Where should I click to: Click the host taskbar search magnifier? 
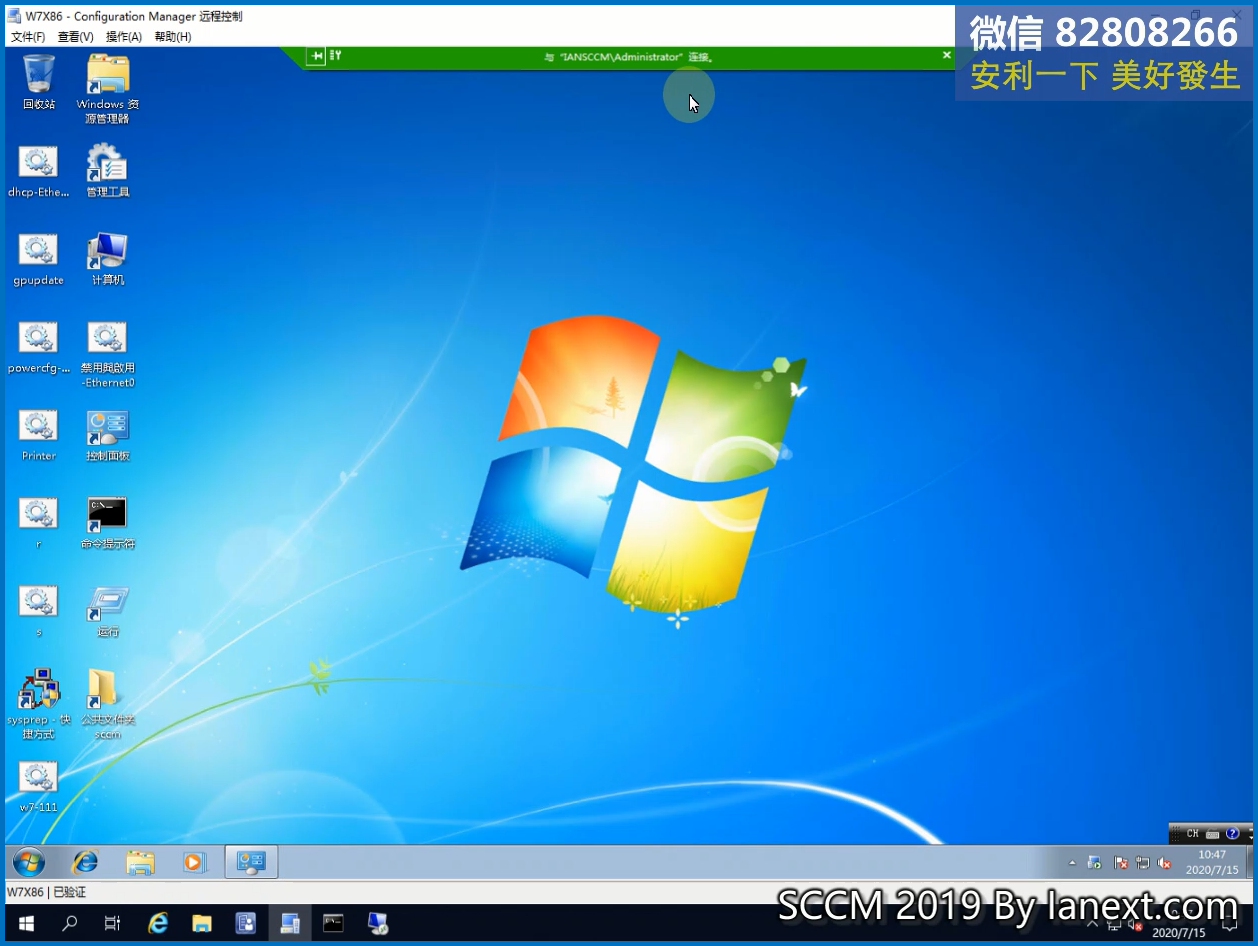pos(69,924)
